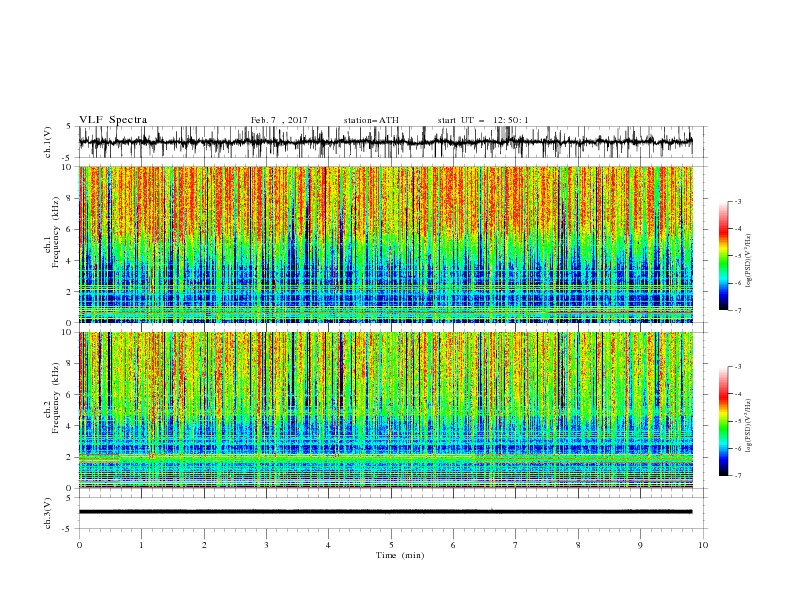Click the "start UT = 12:50: 1" header text
The width and height of the screenshot is (792, 612).
[x=483, y=120]
